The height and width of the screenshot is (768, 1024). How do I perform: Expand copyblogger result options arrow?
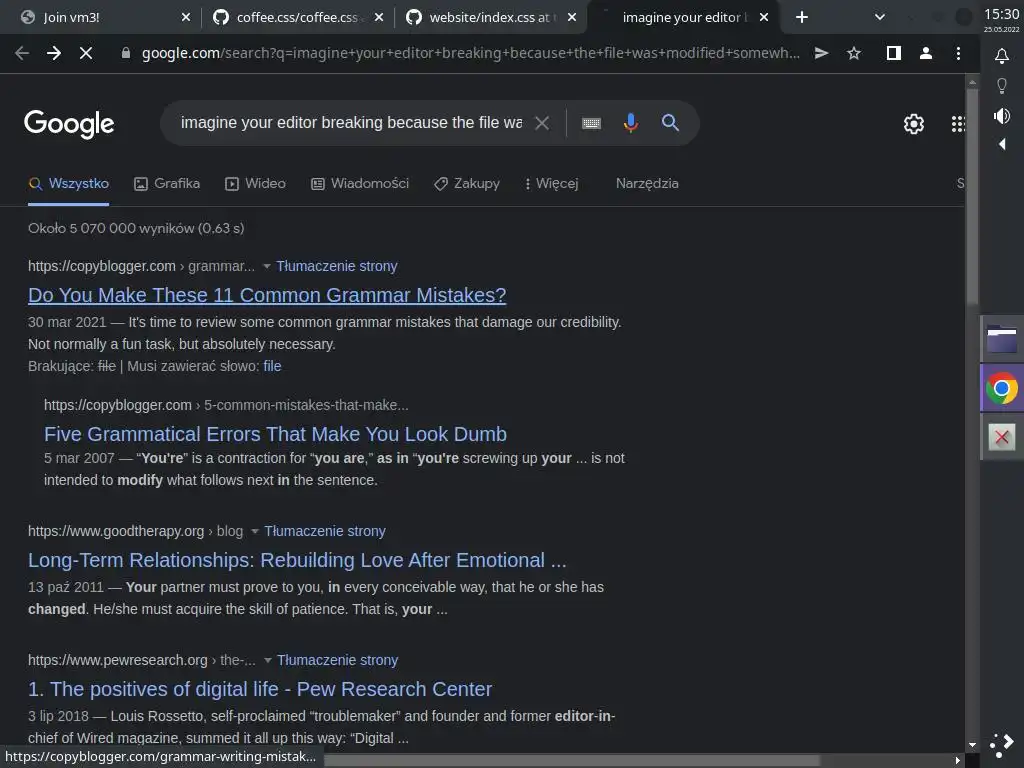point(266,266)
